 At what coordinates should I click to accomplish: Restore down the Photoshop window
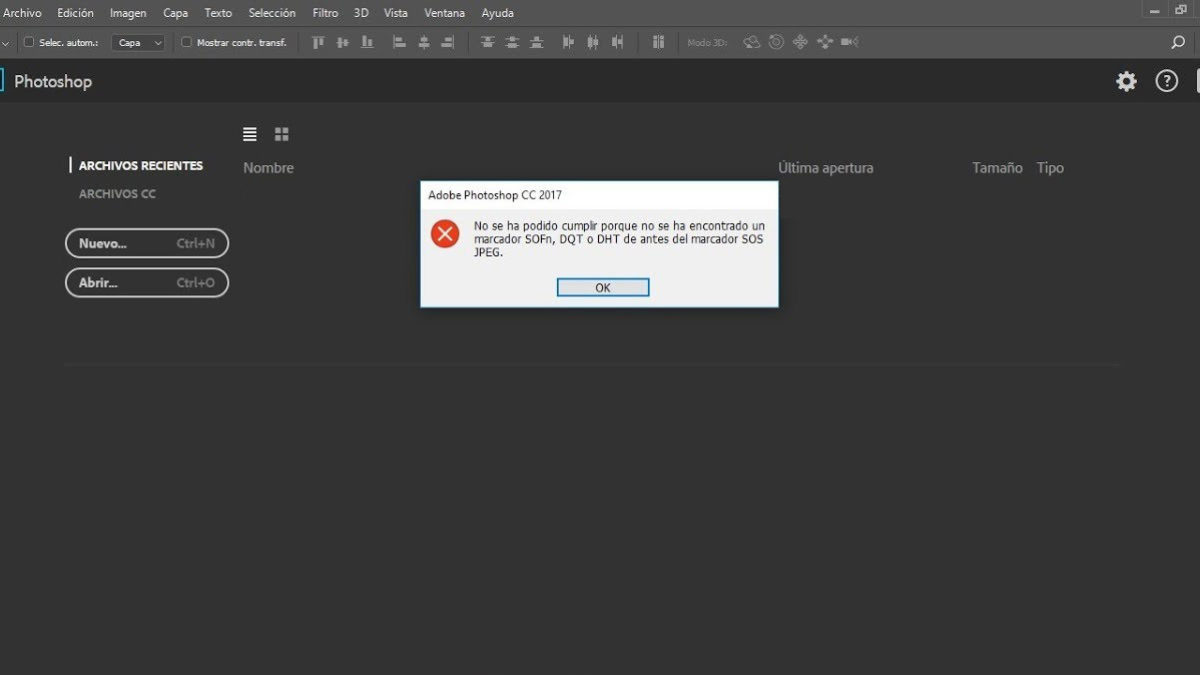(x=1181, y=10)
